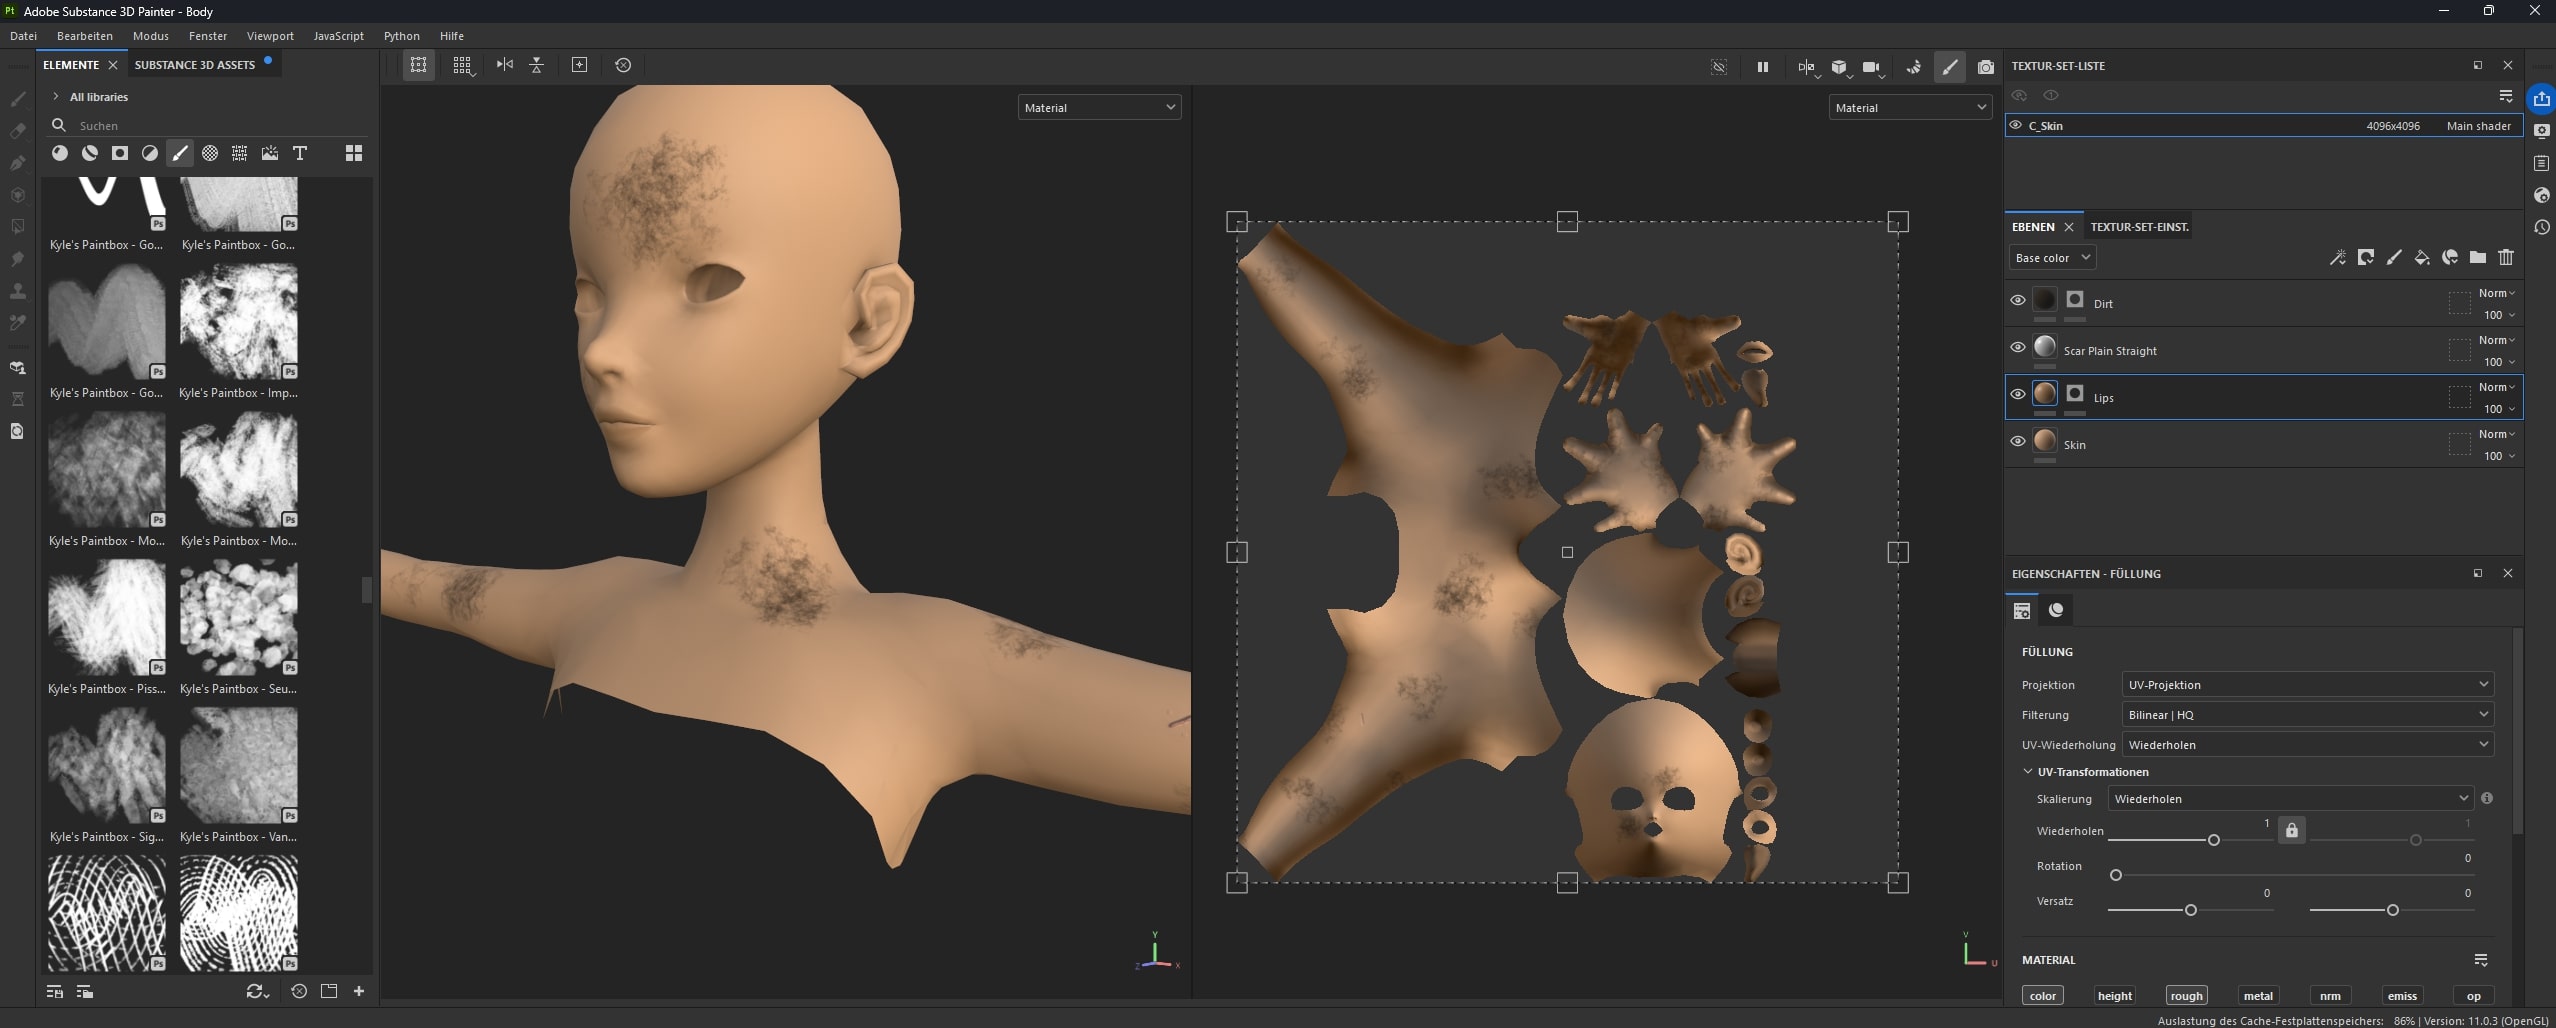Open the Projektion dropdown

(x=2307, y=685)
